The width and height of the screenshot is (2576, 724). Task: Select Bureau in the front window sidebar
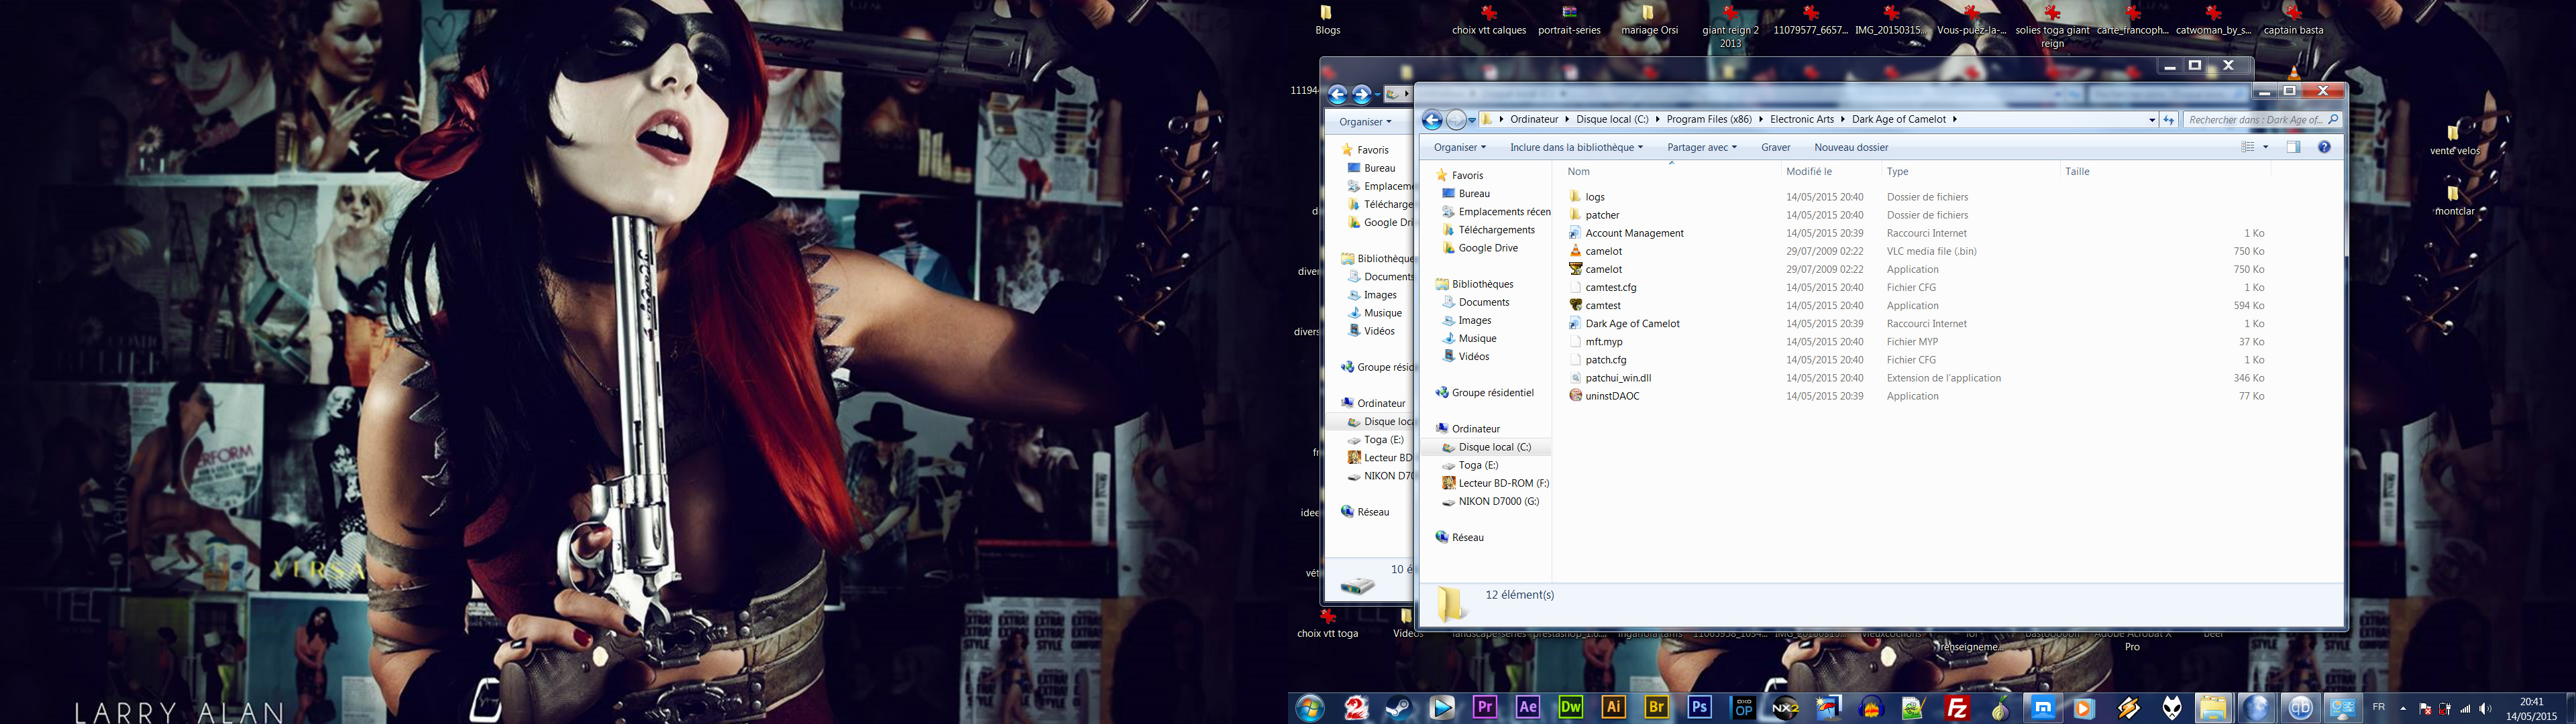tap(1474, 194)
